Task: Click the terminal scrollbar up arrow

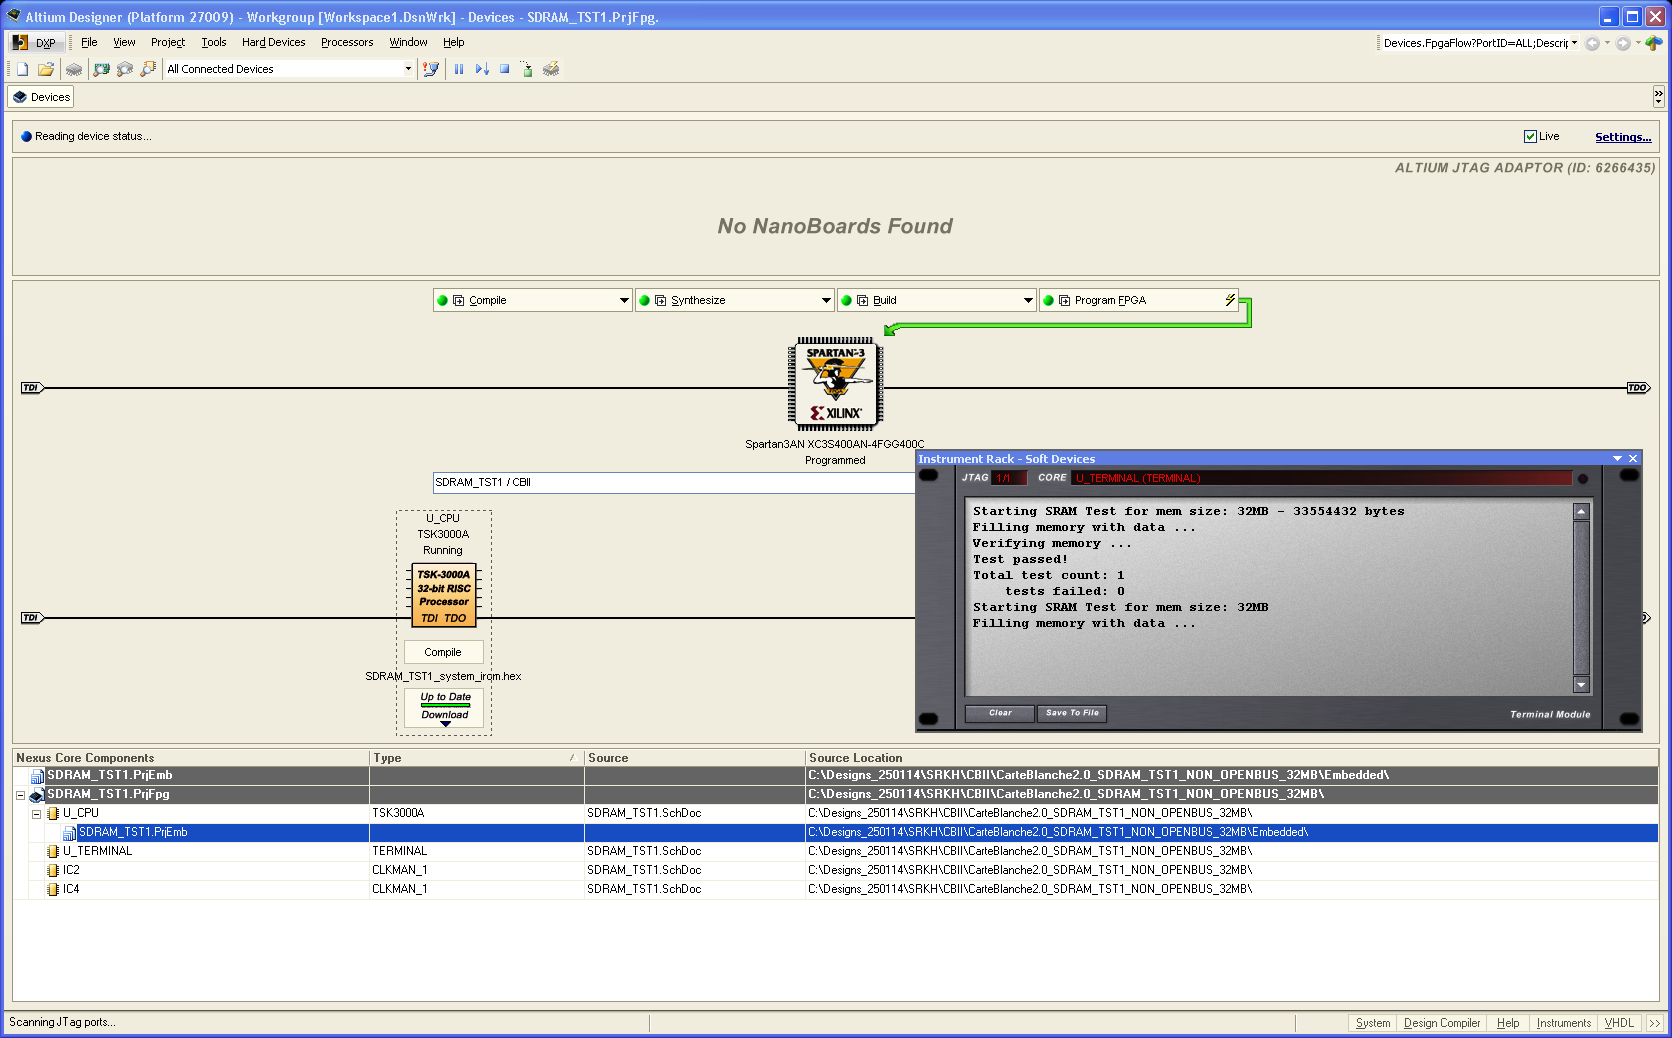Action: pyautogui.click(x=1581, y=512)
